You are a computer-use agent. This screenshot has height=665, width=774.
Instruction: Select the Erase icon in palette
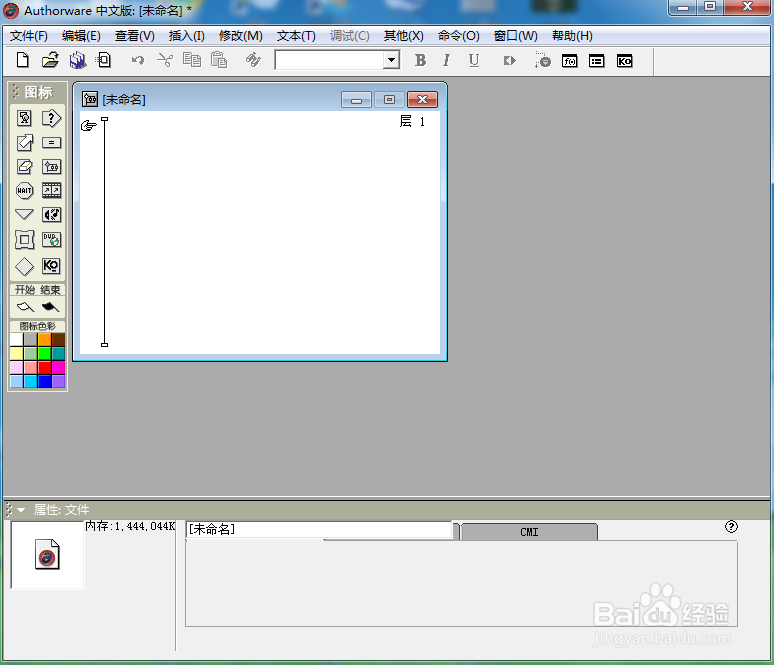(x=24, y=166)
